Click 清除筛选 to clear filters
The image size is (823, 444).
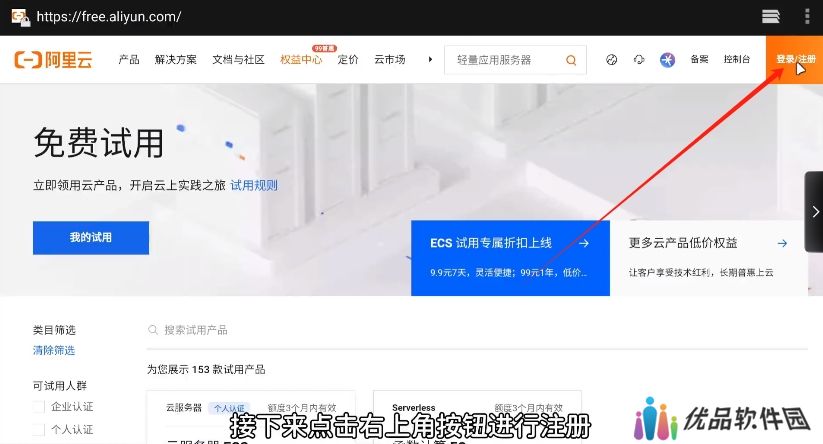(54, 351)
